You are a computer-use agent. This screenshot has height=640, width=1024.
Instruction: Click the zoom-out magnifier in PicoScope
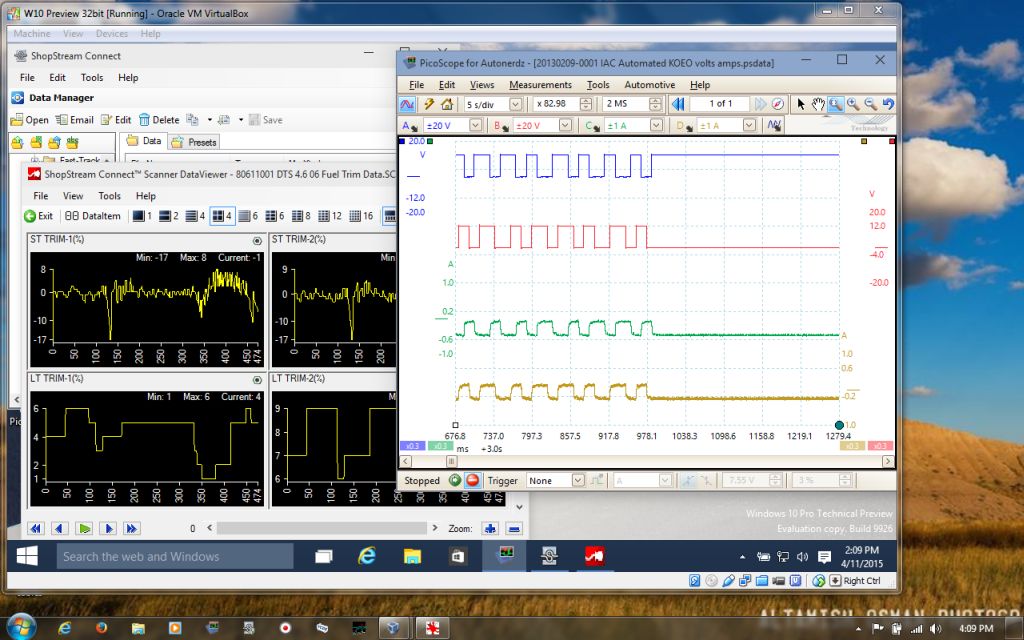coord(871,104)
